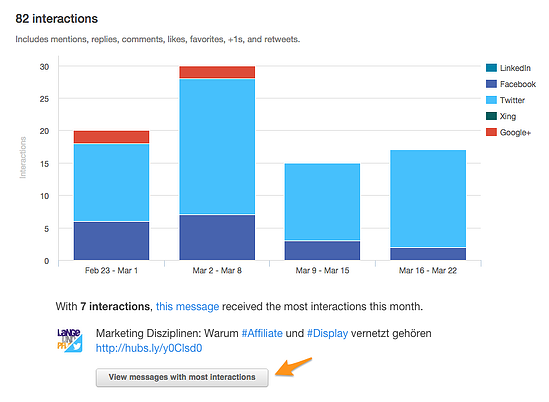Click the Lange PR Twitter avatar

pos(70,340)
